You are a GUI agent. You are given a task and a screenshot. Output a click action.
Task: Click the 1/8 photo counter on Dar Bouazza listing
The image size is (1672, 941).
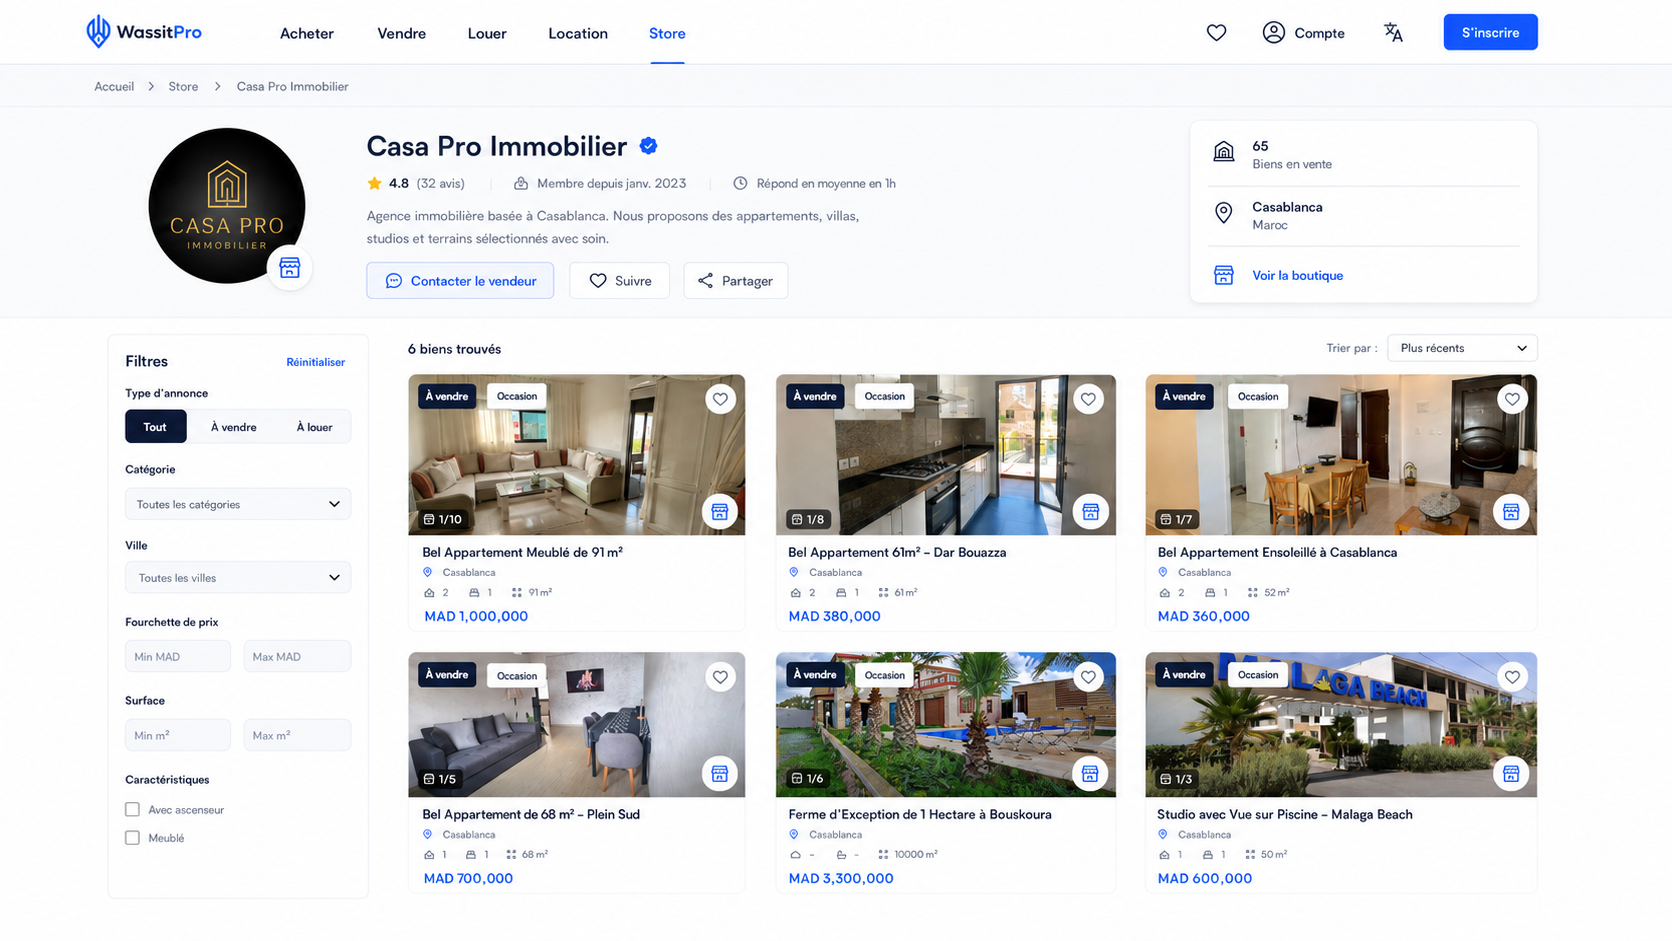808,519
